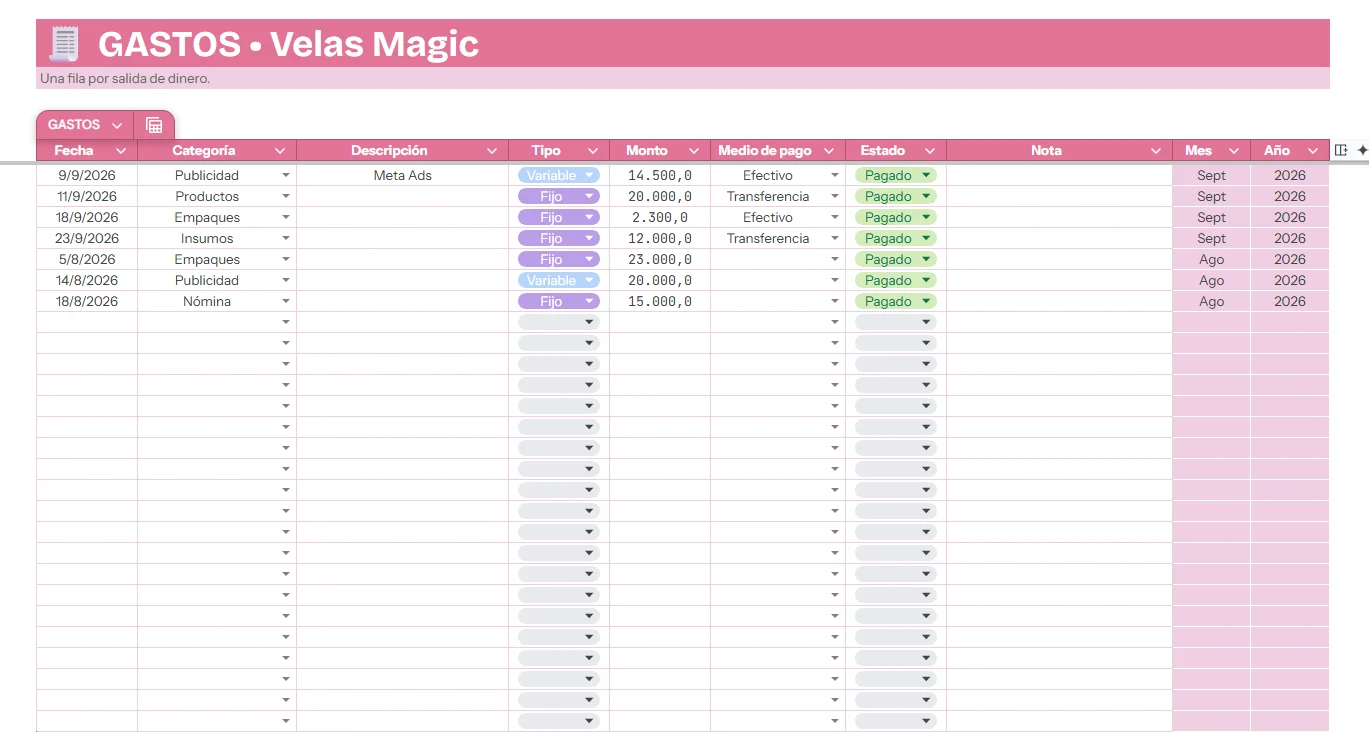Open the Nota column filter arrow

point(1156,151)
